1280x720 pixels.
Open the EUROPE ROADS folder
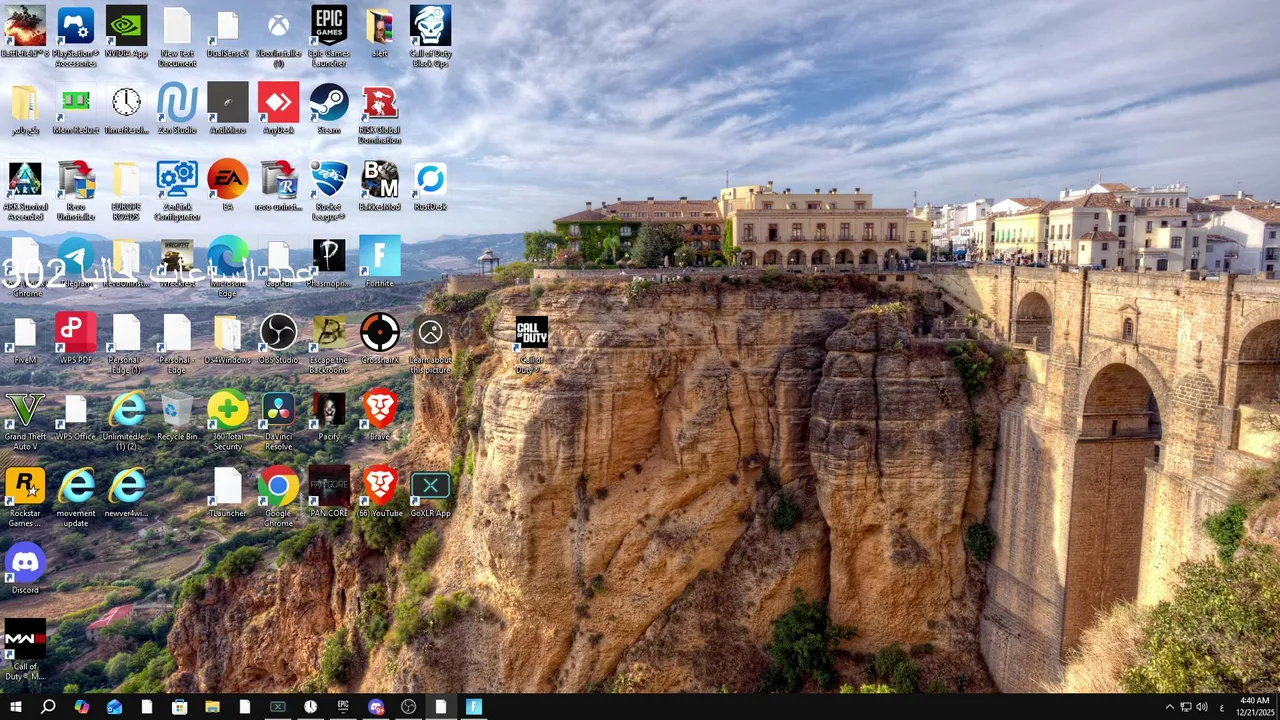[126, 190]
